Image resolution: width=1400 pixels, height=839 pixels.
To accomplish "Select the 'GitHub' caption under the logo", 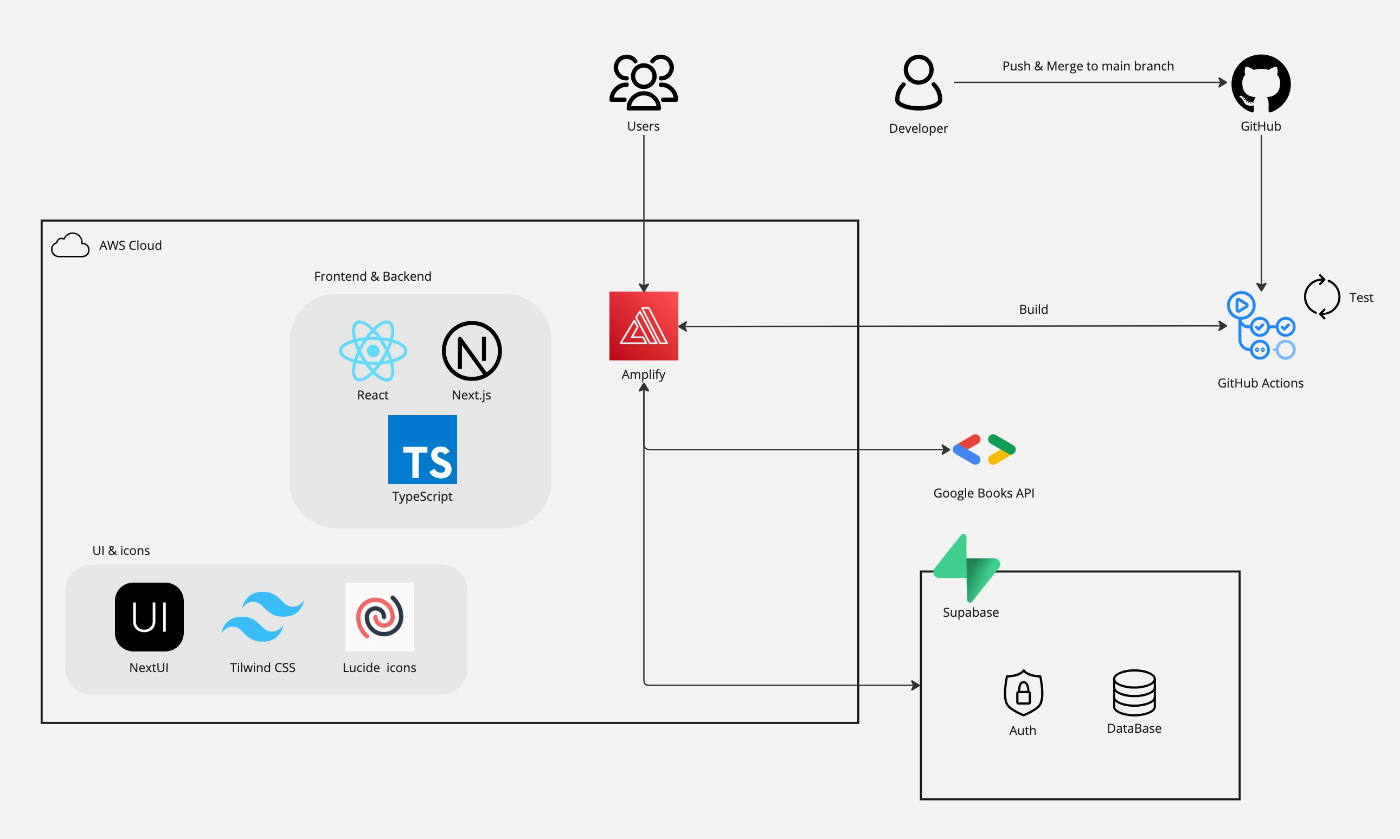I will click(x=1260, y=126).
